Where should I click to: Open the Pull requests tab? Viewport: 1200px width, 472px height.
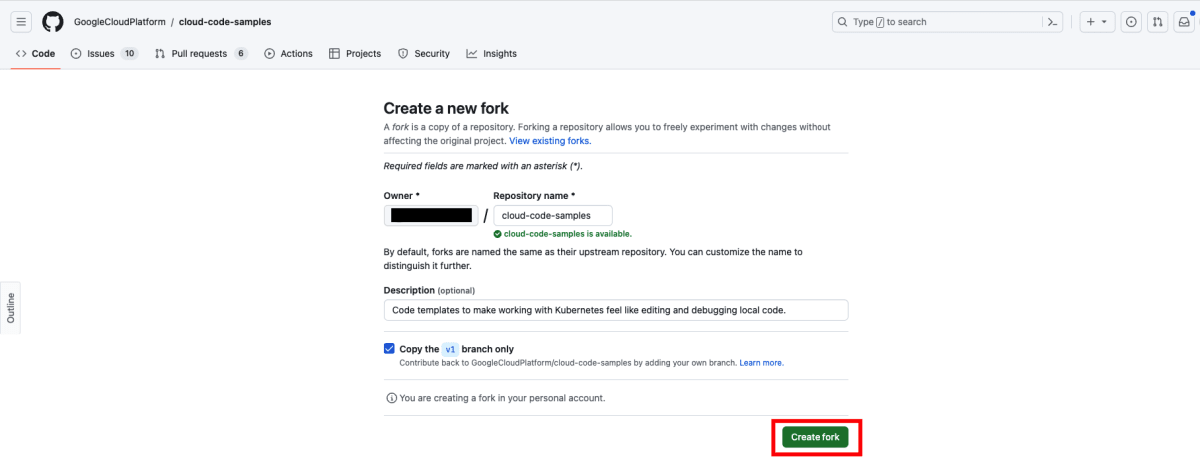click(x=201, y=54)
